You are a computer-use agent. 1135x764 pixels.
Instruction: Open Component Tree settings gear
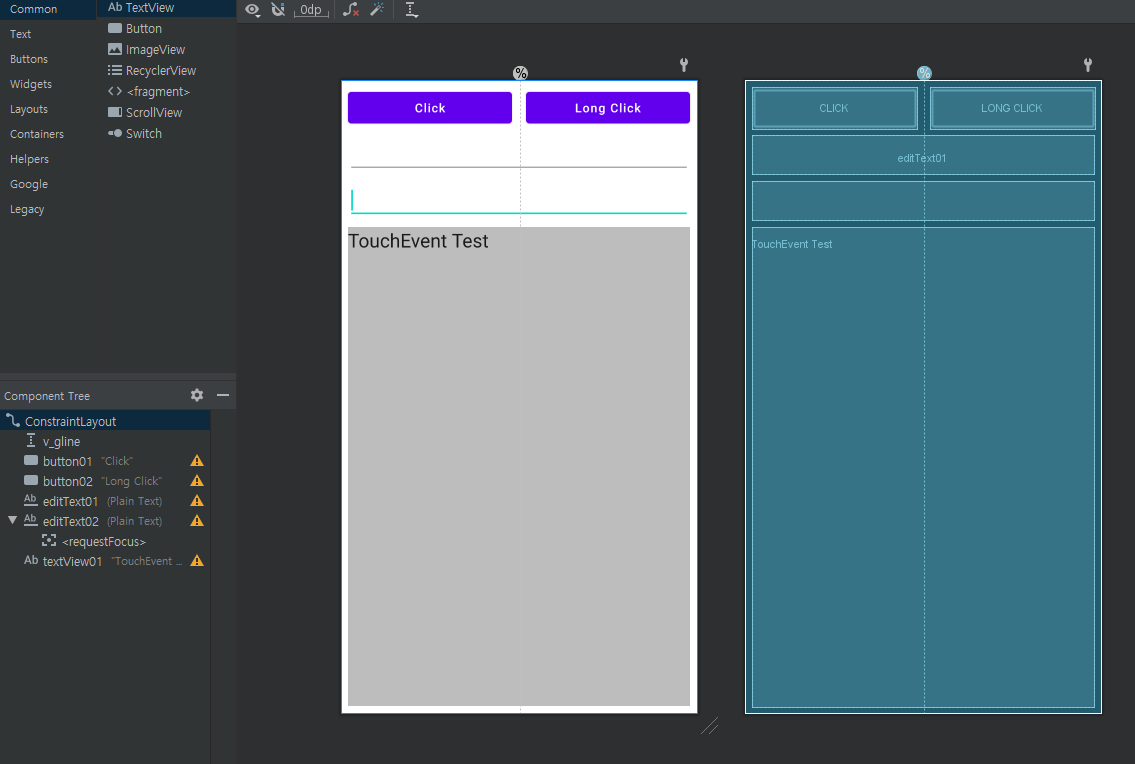pyautogui.click(x=197, y=395)
